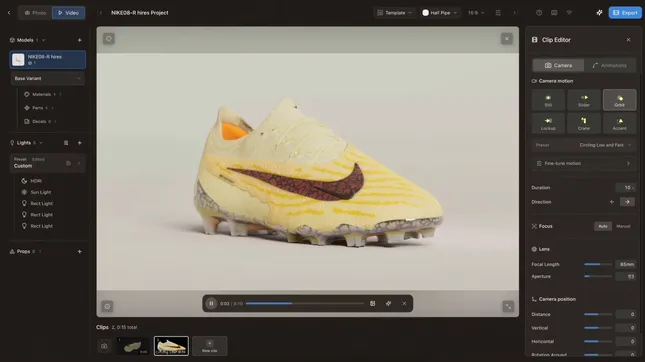This screenshot has width=645, height=362.
Task: Click the playback progress bar
Action: (305, 304)
